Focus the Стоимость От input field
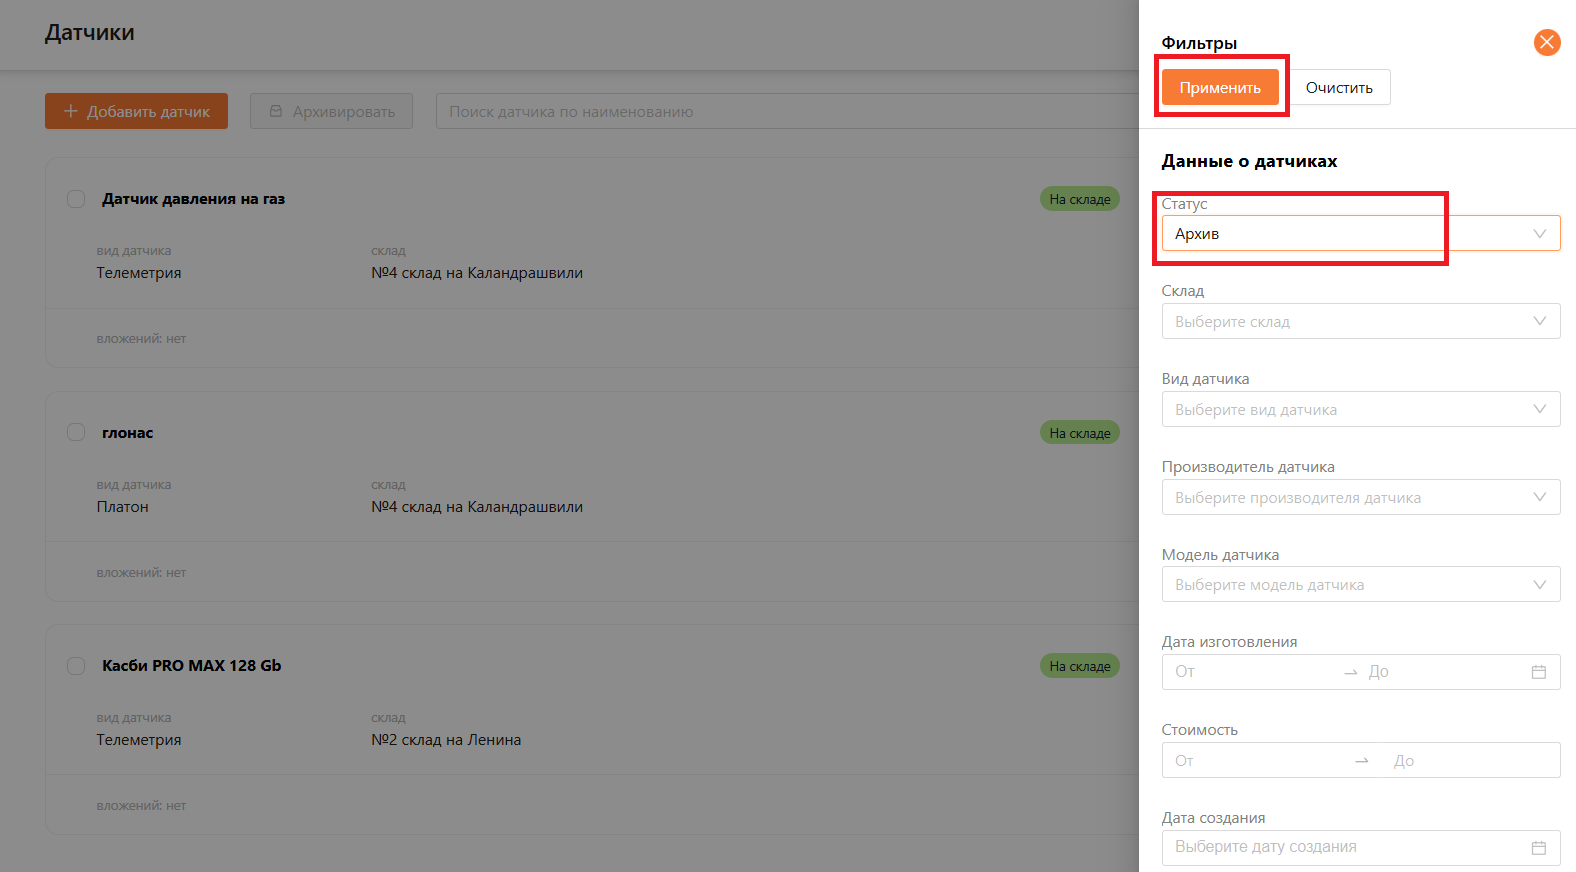The width and height of the screenshot is (1576, 872). click(1255, 760)
